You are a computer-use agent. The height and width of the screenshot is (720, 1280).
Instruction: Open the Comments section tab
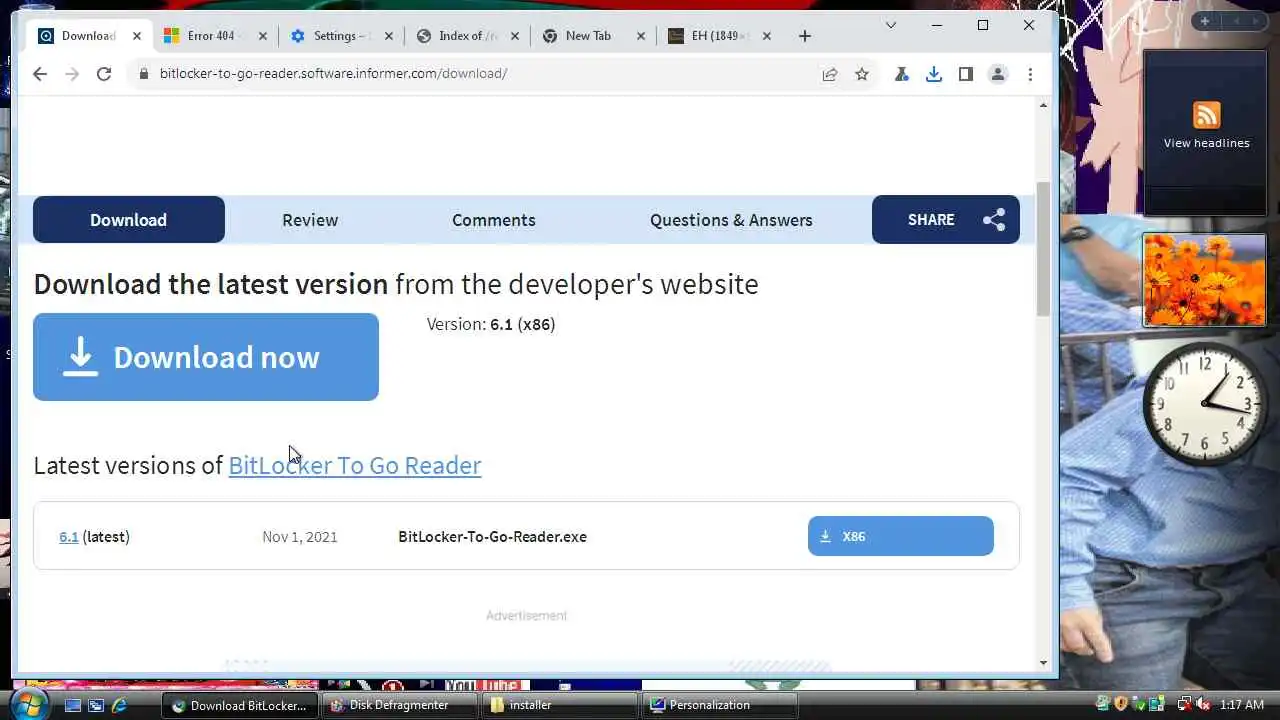pos(494,220)
